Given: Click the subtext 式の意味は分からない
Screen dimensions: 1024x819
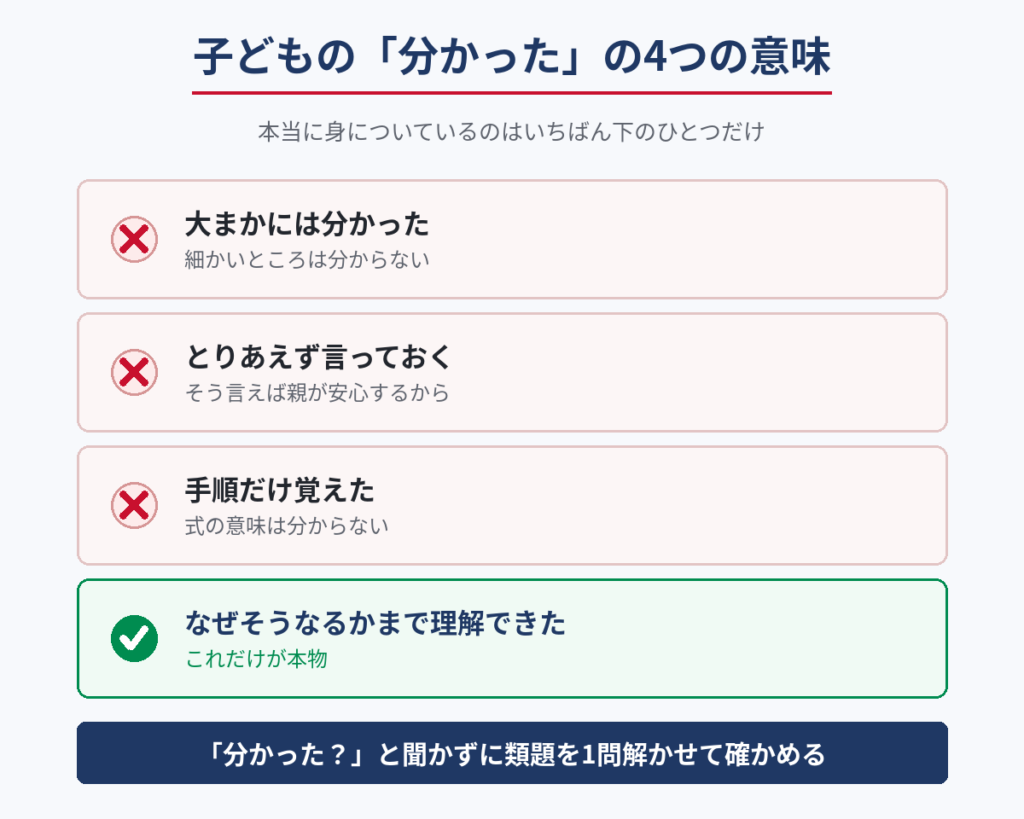Looking at the screenshot, I should pos(287,526).
